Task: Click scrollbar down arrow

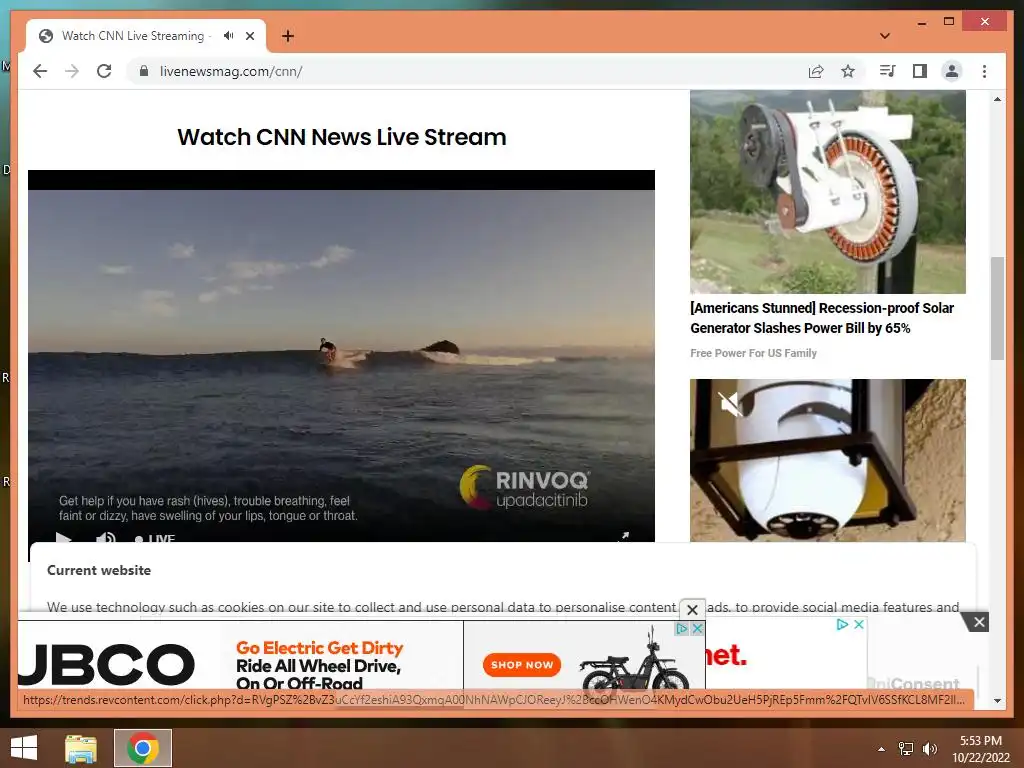Action: [997, 701]
